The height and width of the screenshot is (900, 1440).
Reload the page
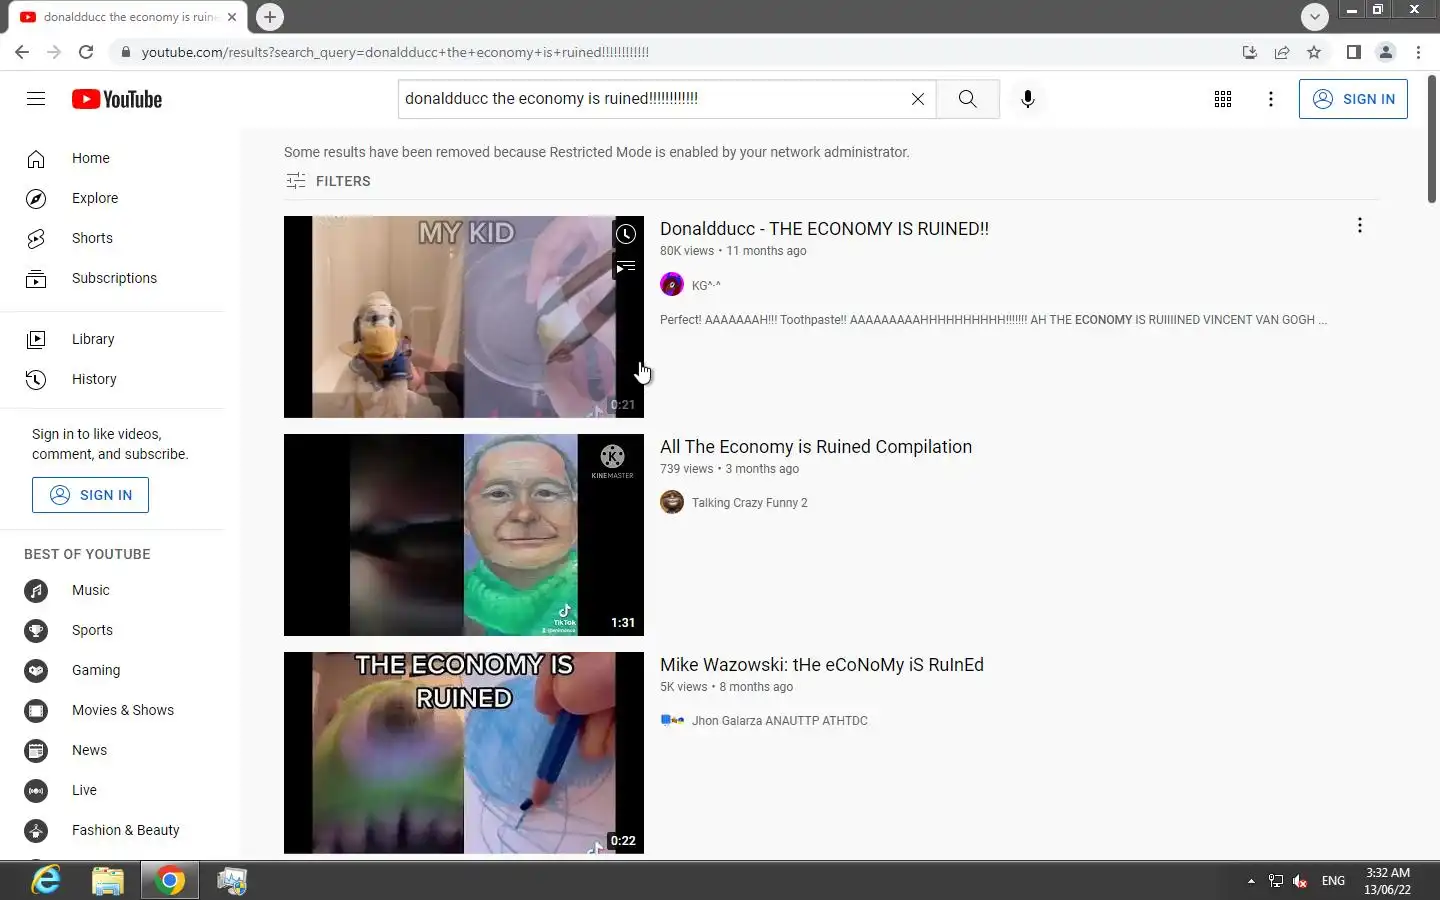pyautogui.click(x=86, y=52)
